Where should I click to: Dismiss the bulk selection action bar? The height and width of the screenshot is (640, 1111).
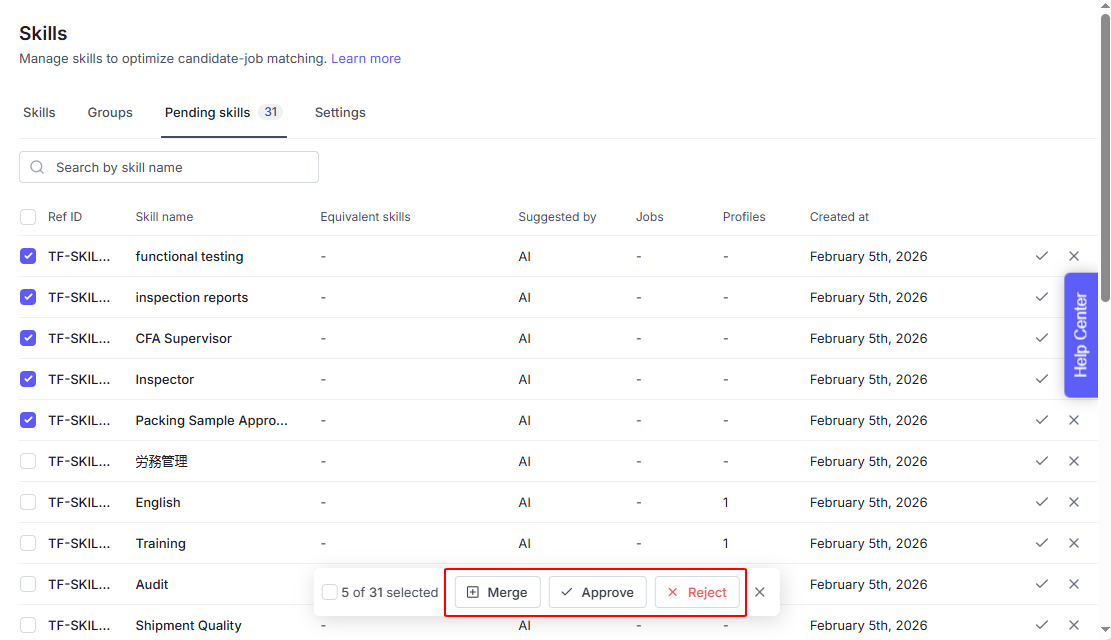(760, 592)
